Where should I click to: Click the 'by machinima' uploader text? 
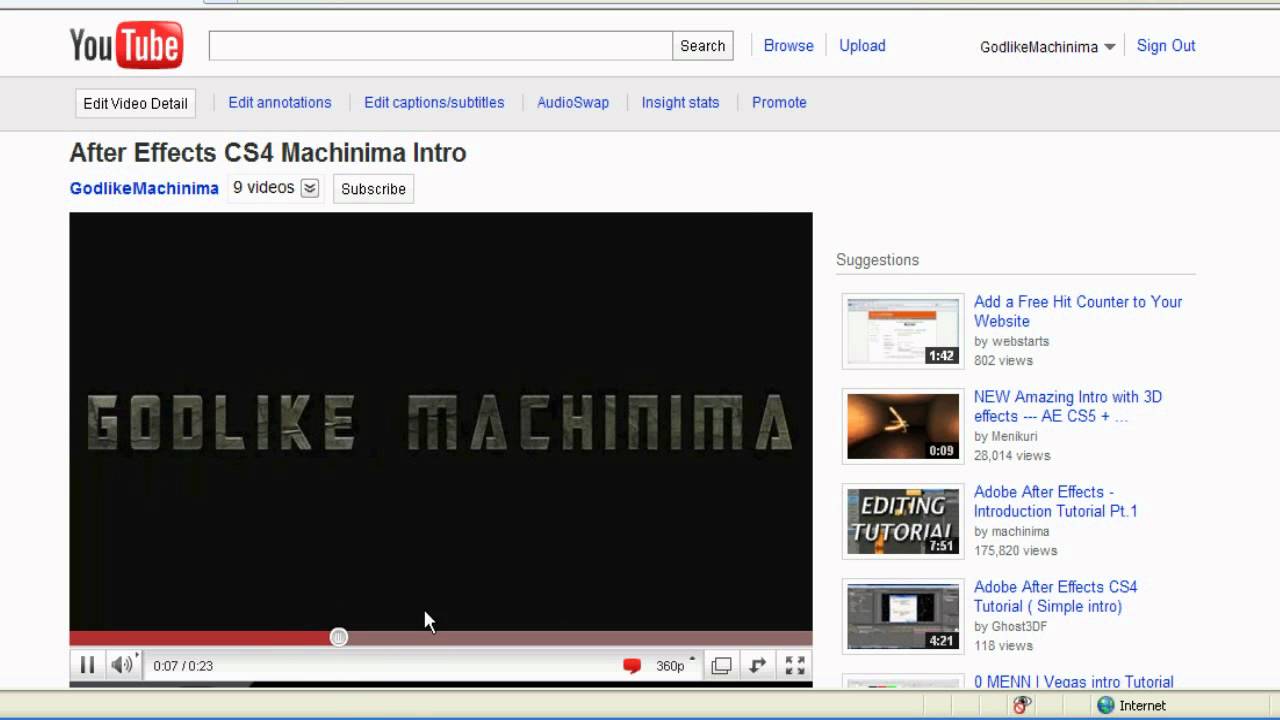1012,531
